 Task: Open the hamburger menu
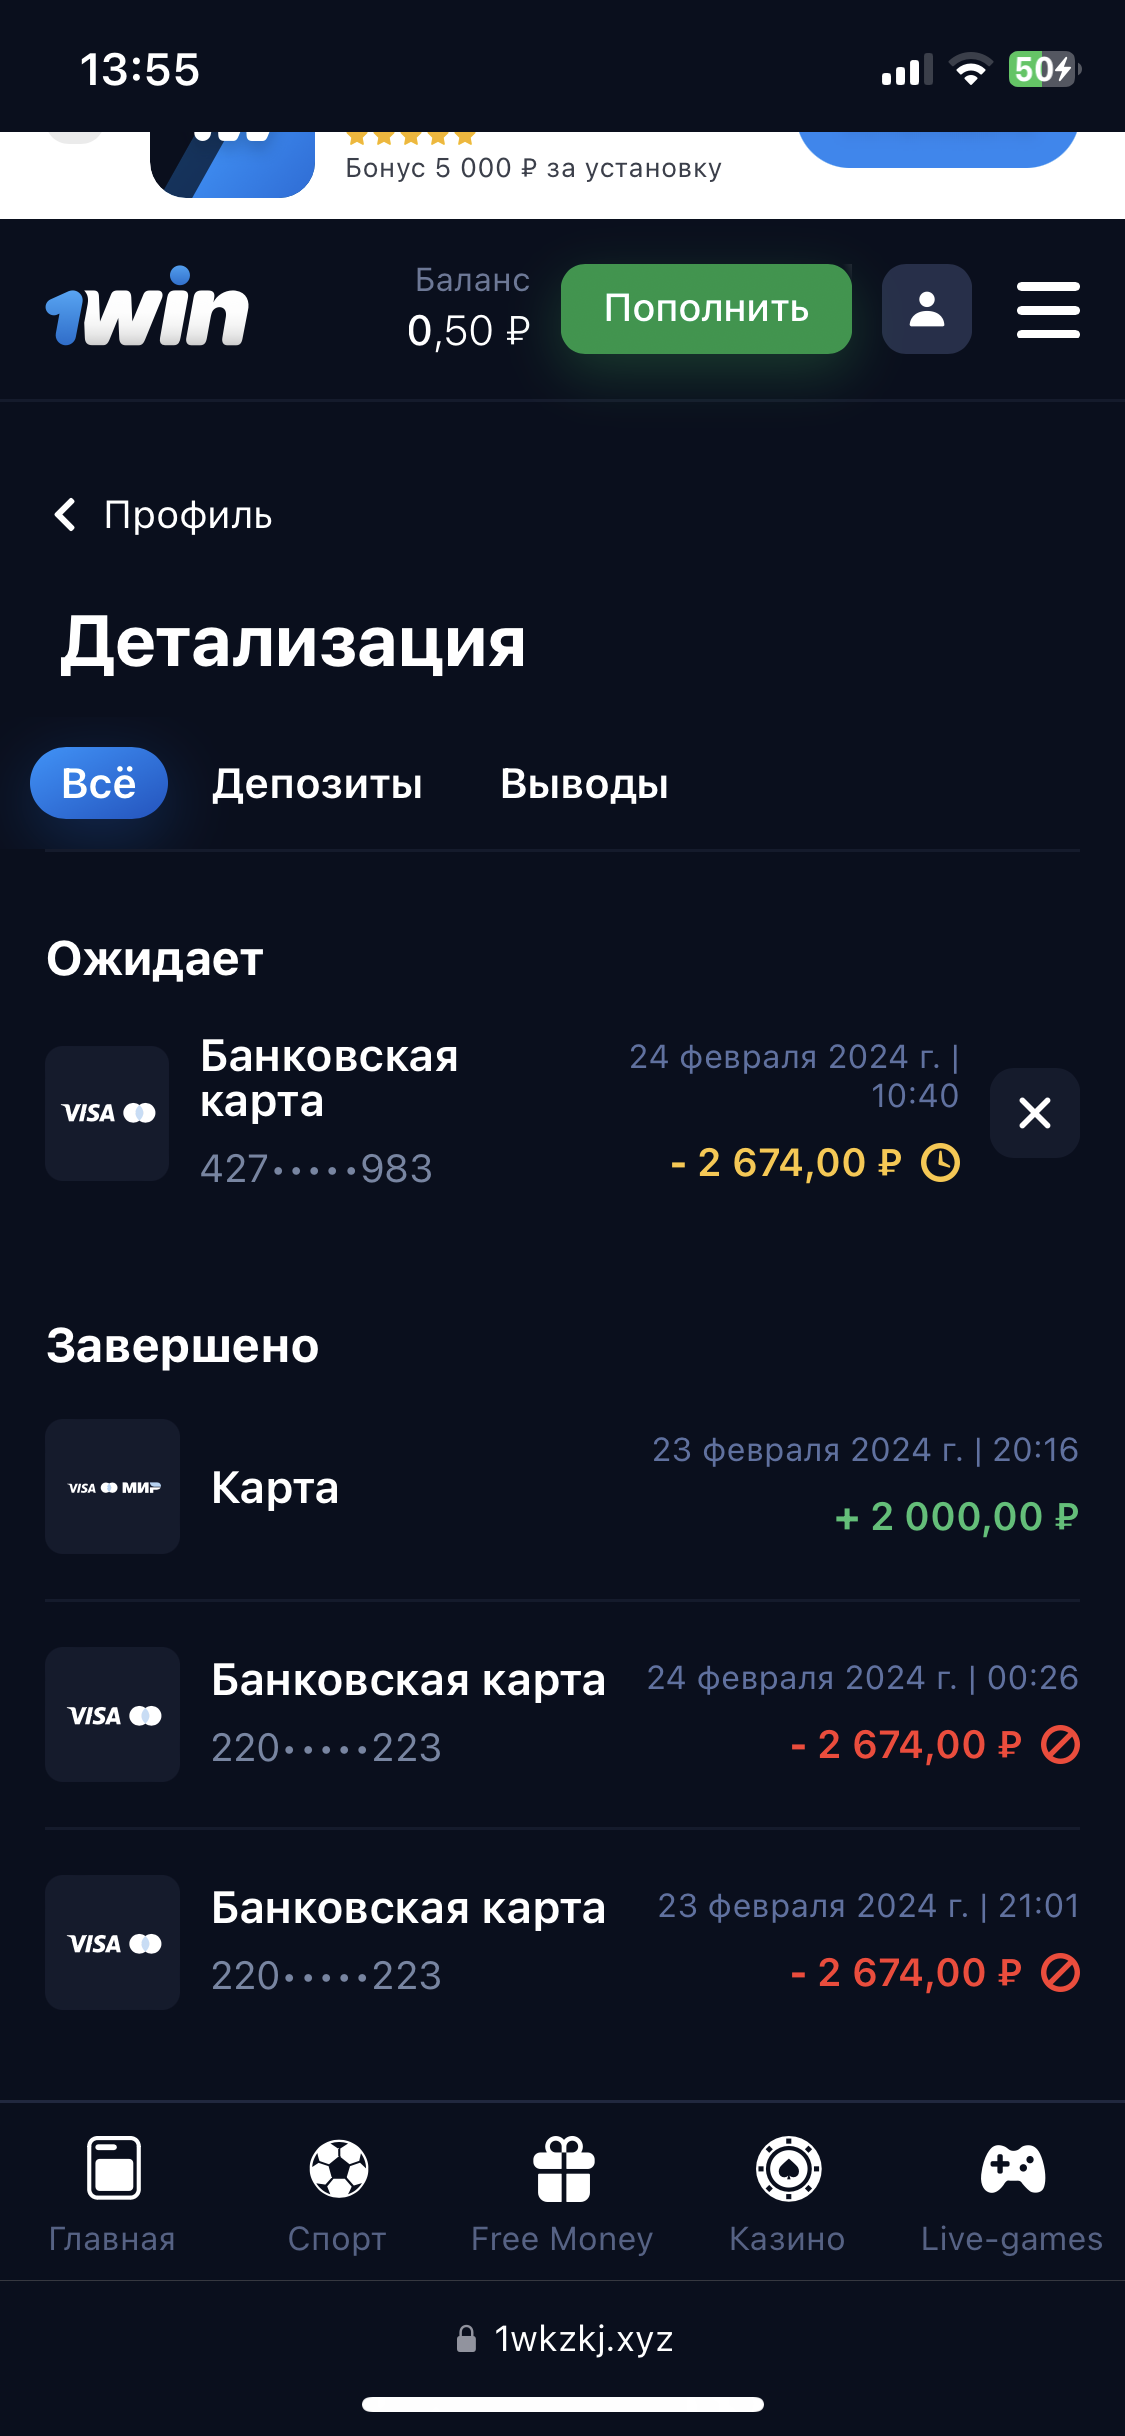point(1047,309)
